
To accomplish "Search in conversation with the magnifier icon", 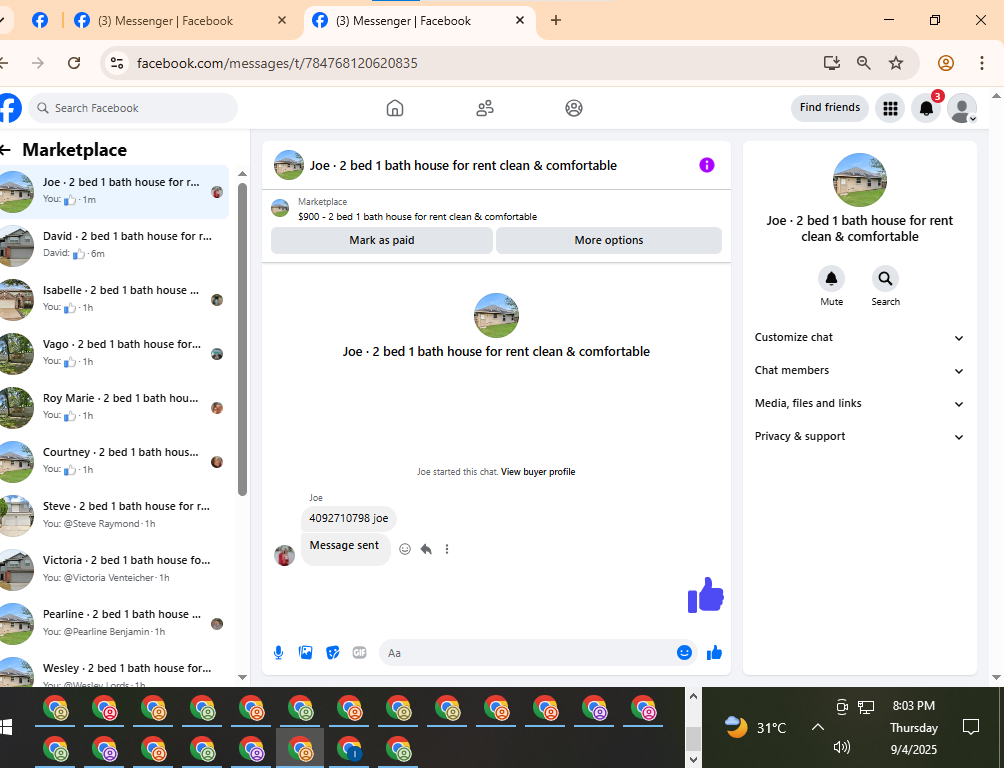I will [x=885, y=279].
